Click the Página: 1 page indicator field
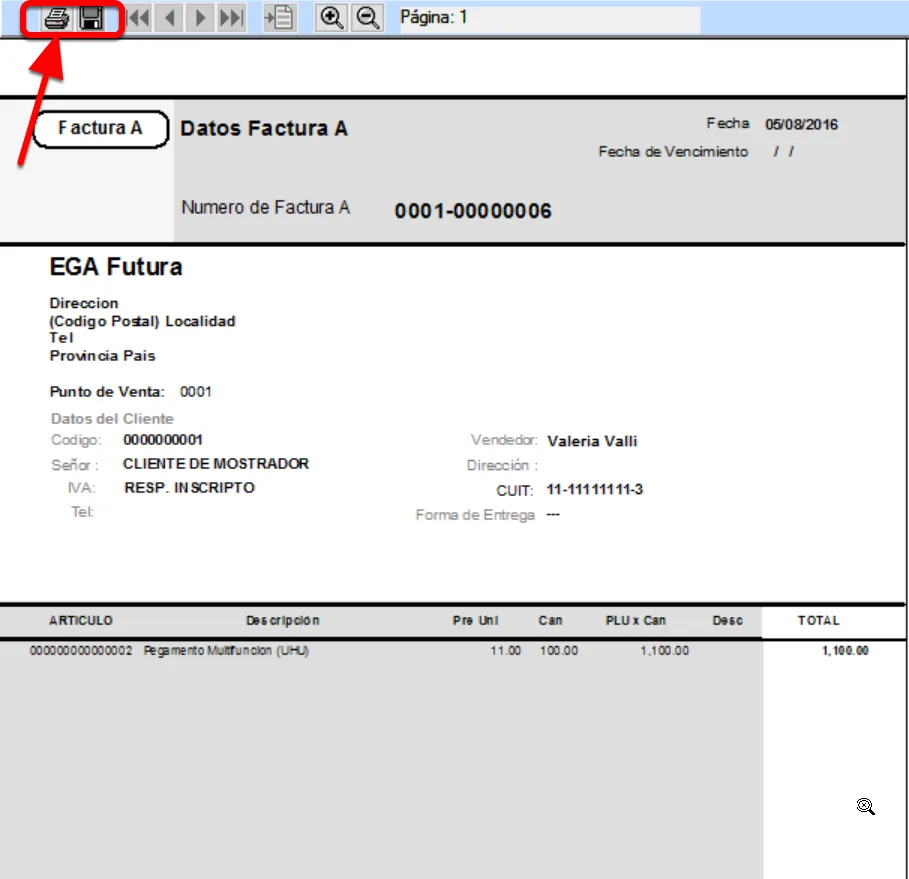Image resolution: width=909 pixels, height=879 pixels. [x=550, y=18]
